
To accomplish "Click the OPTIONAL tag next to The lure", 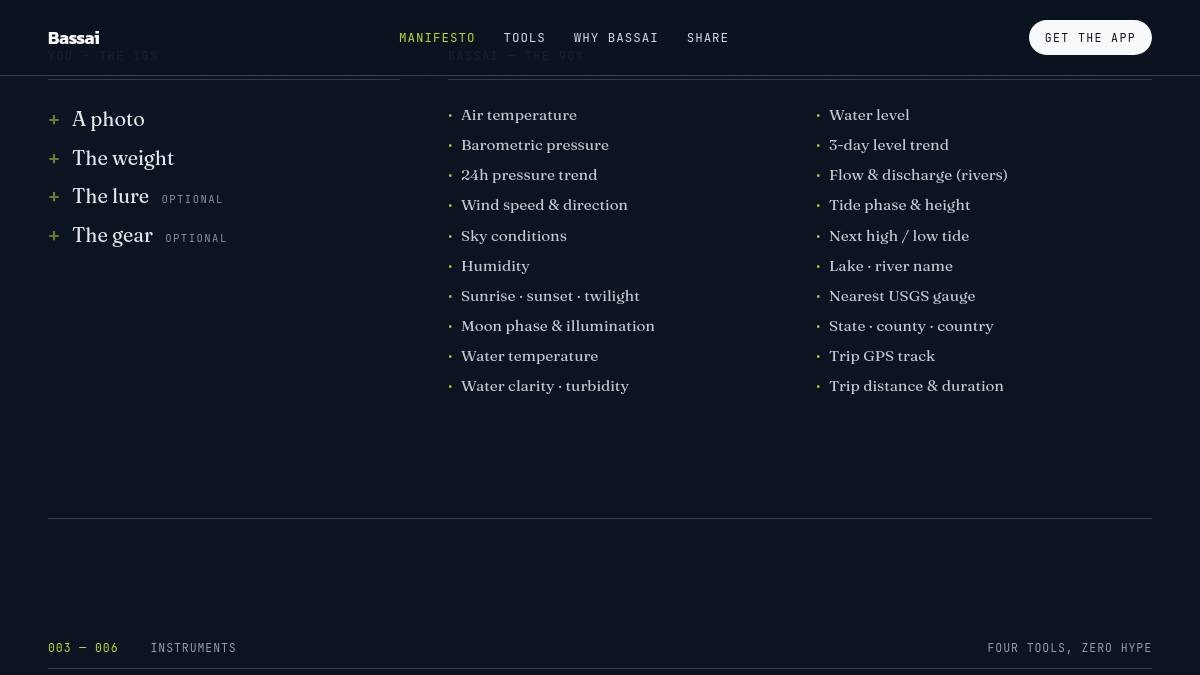I will click(x=192, y=200).
